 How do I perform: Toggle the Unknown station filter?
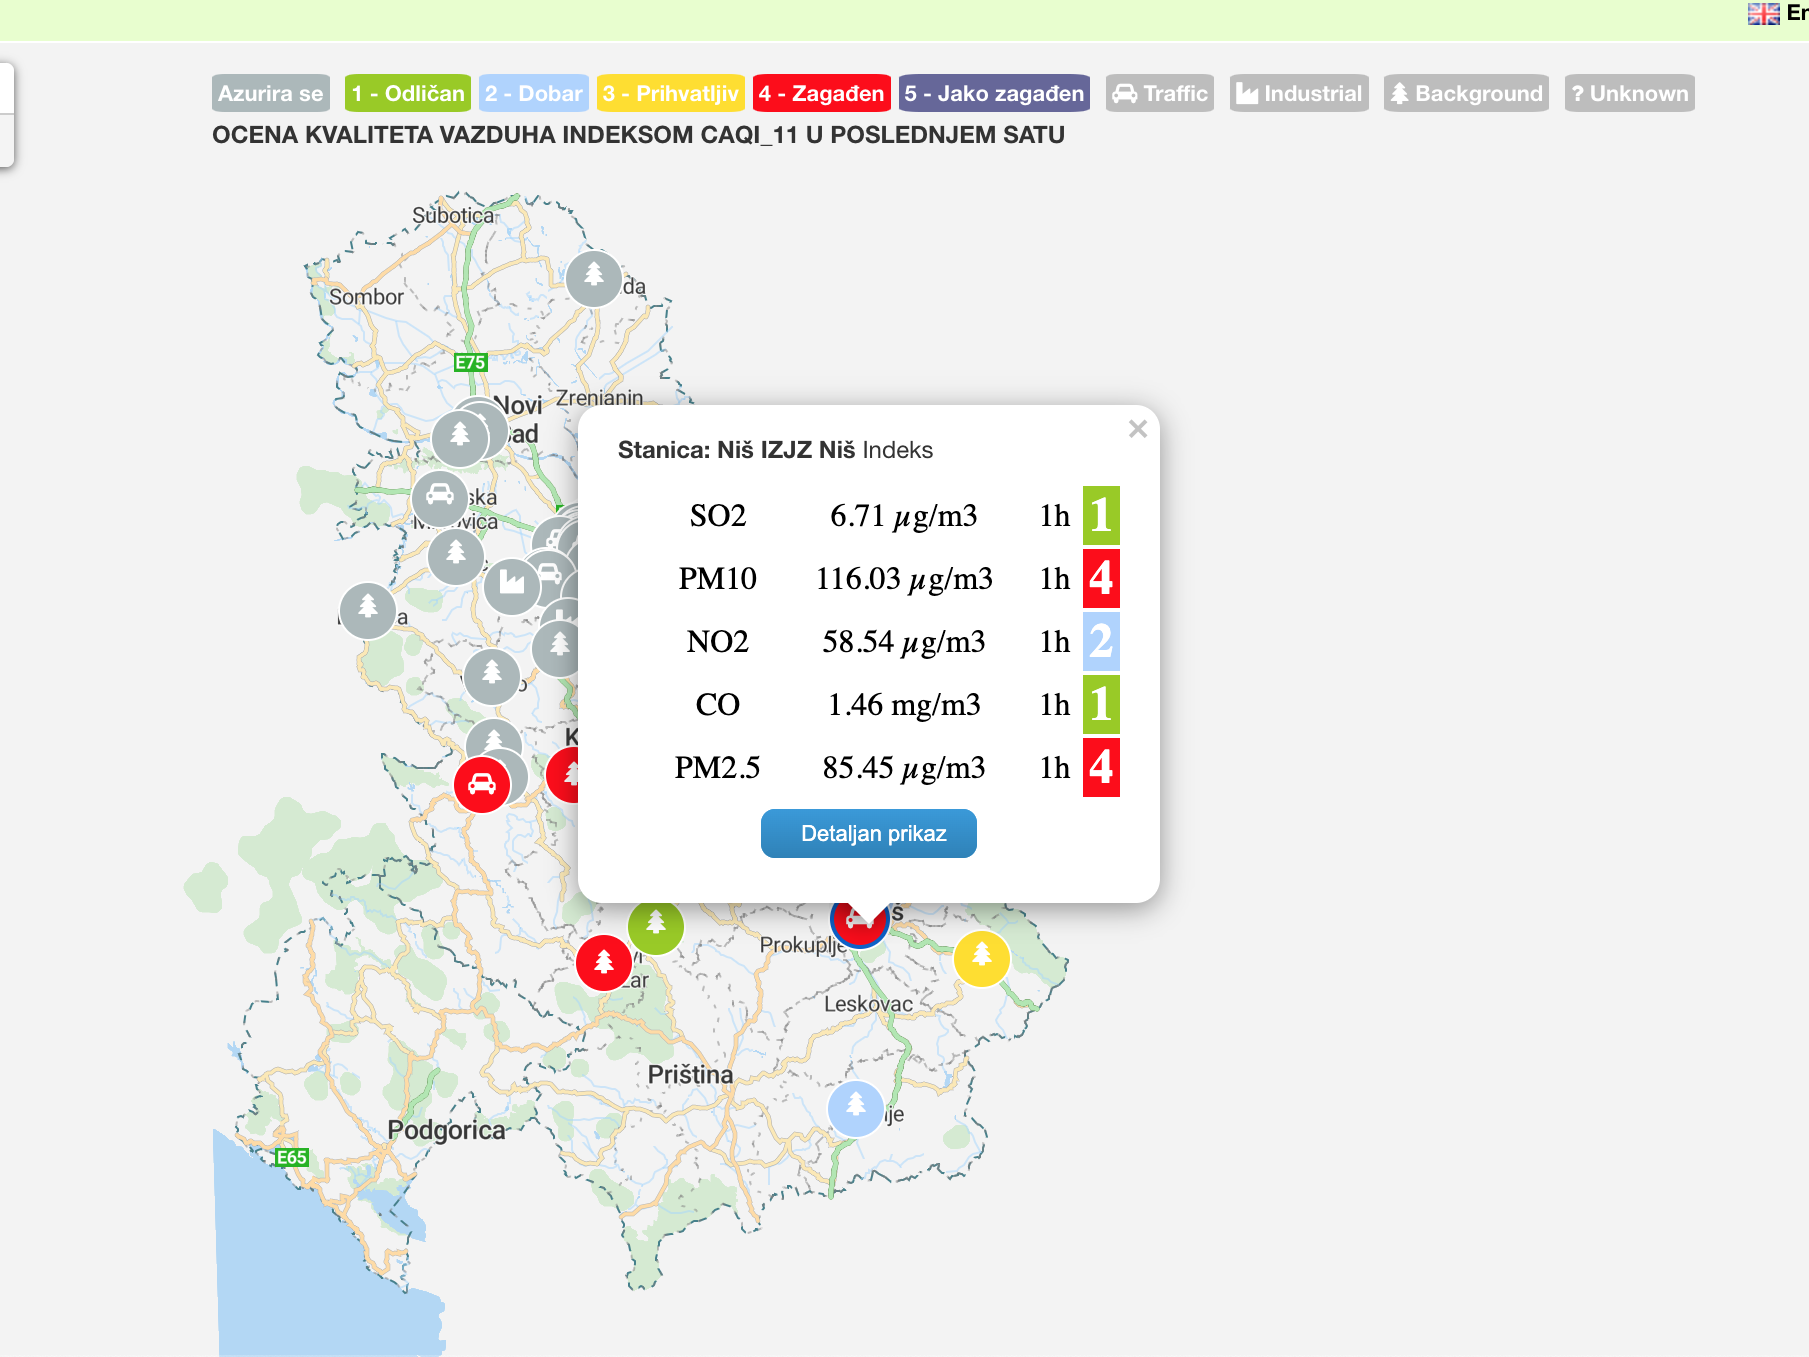[1629, 94]
